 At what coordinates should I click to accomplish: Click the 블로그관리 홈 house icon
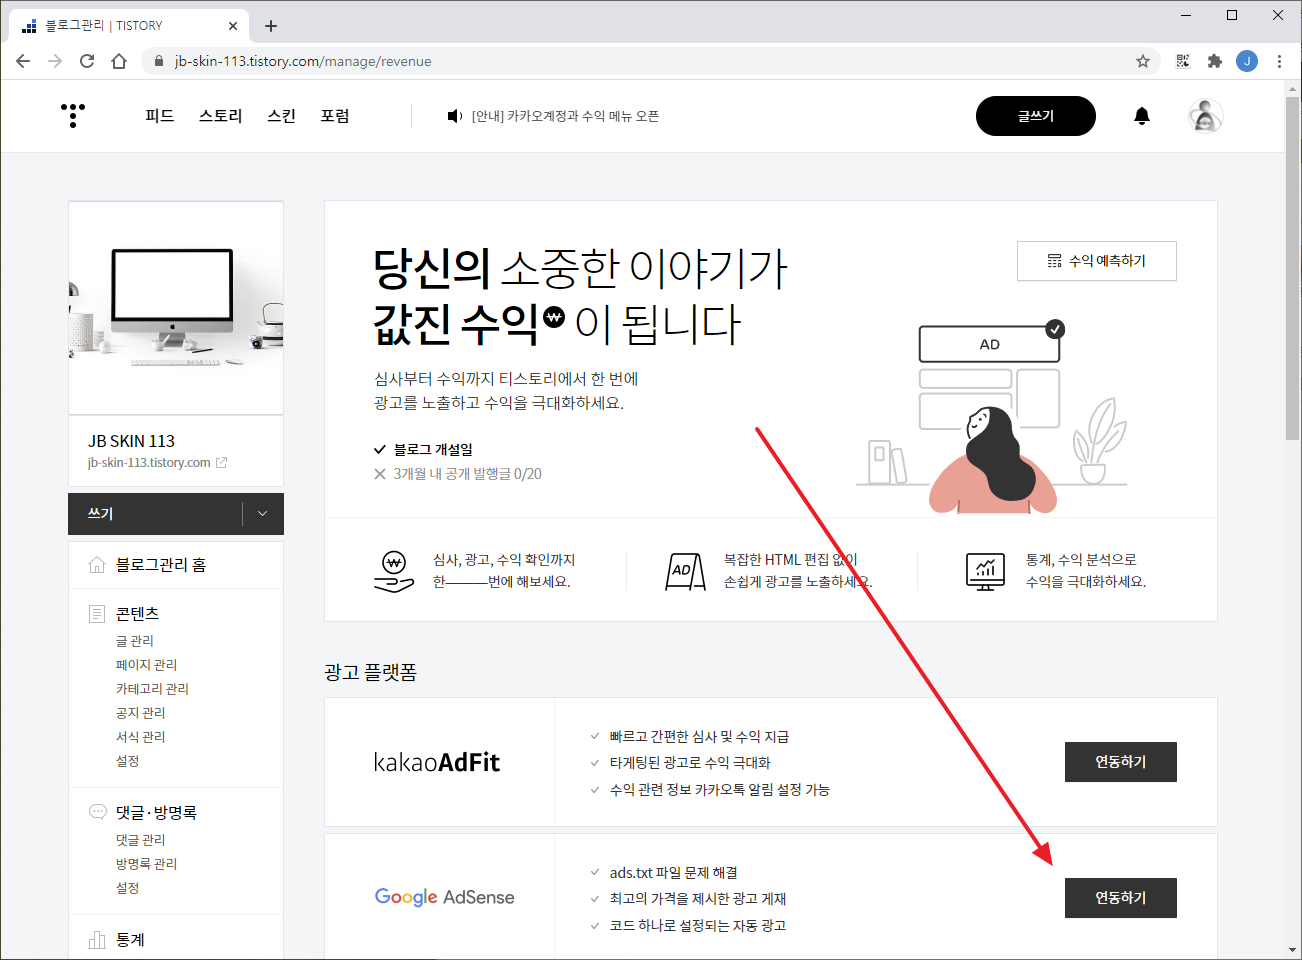(x=97, y=565)
